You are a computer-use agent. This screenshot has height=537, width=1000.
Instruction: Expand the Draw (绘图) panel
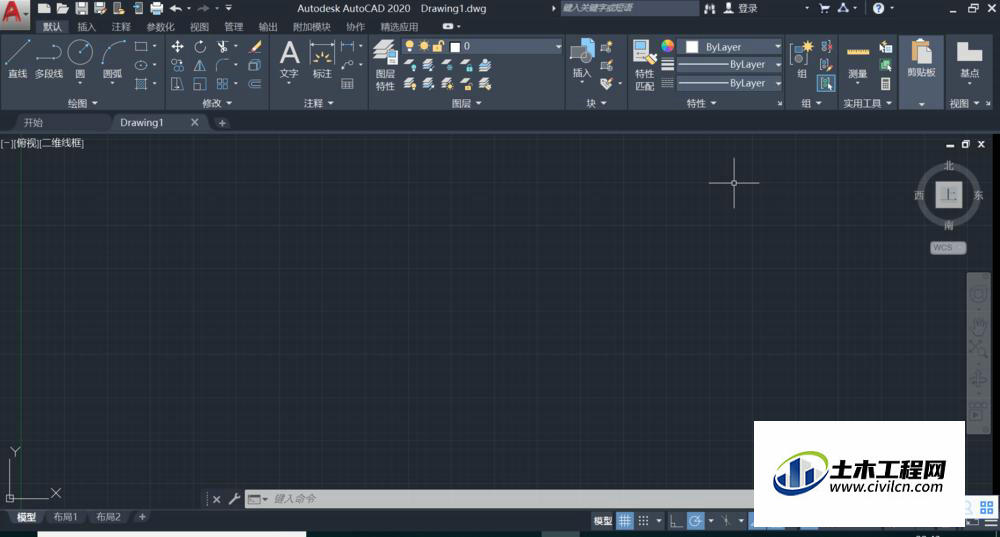[x=83, y=103]
